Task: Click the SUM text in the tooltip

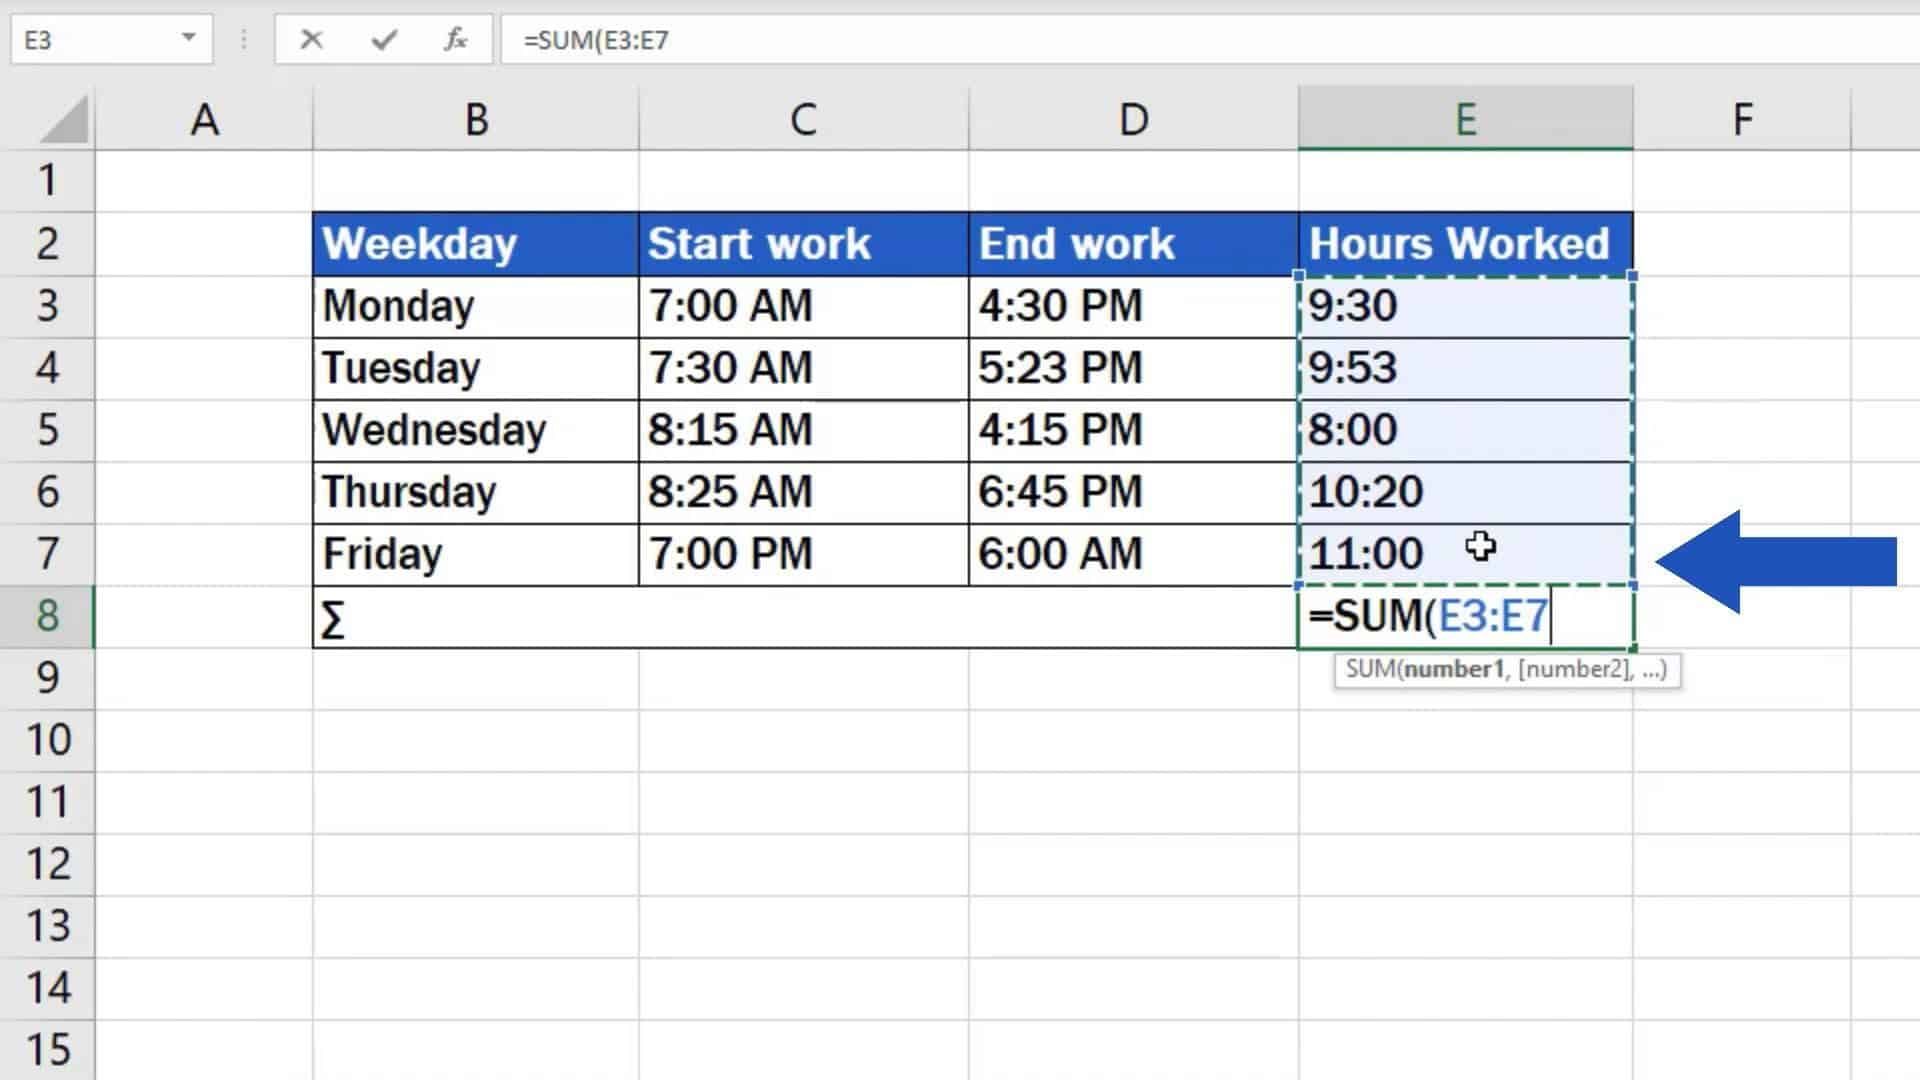Action: tap(1375, 670)
